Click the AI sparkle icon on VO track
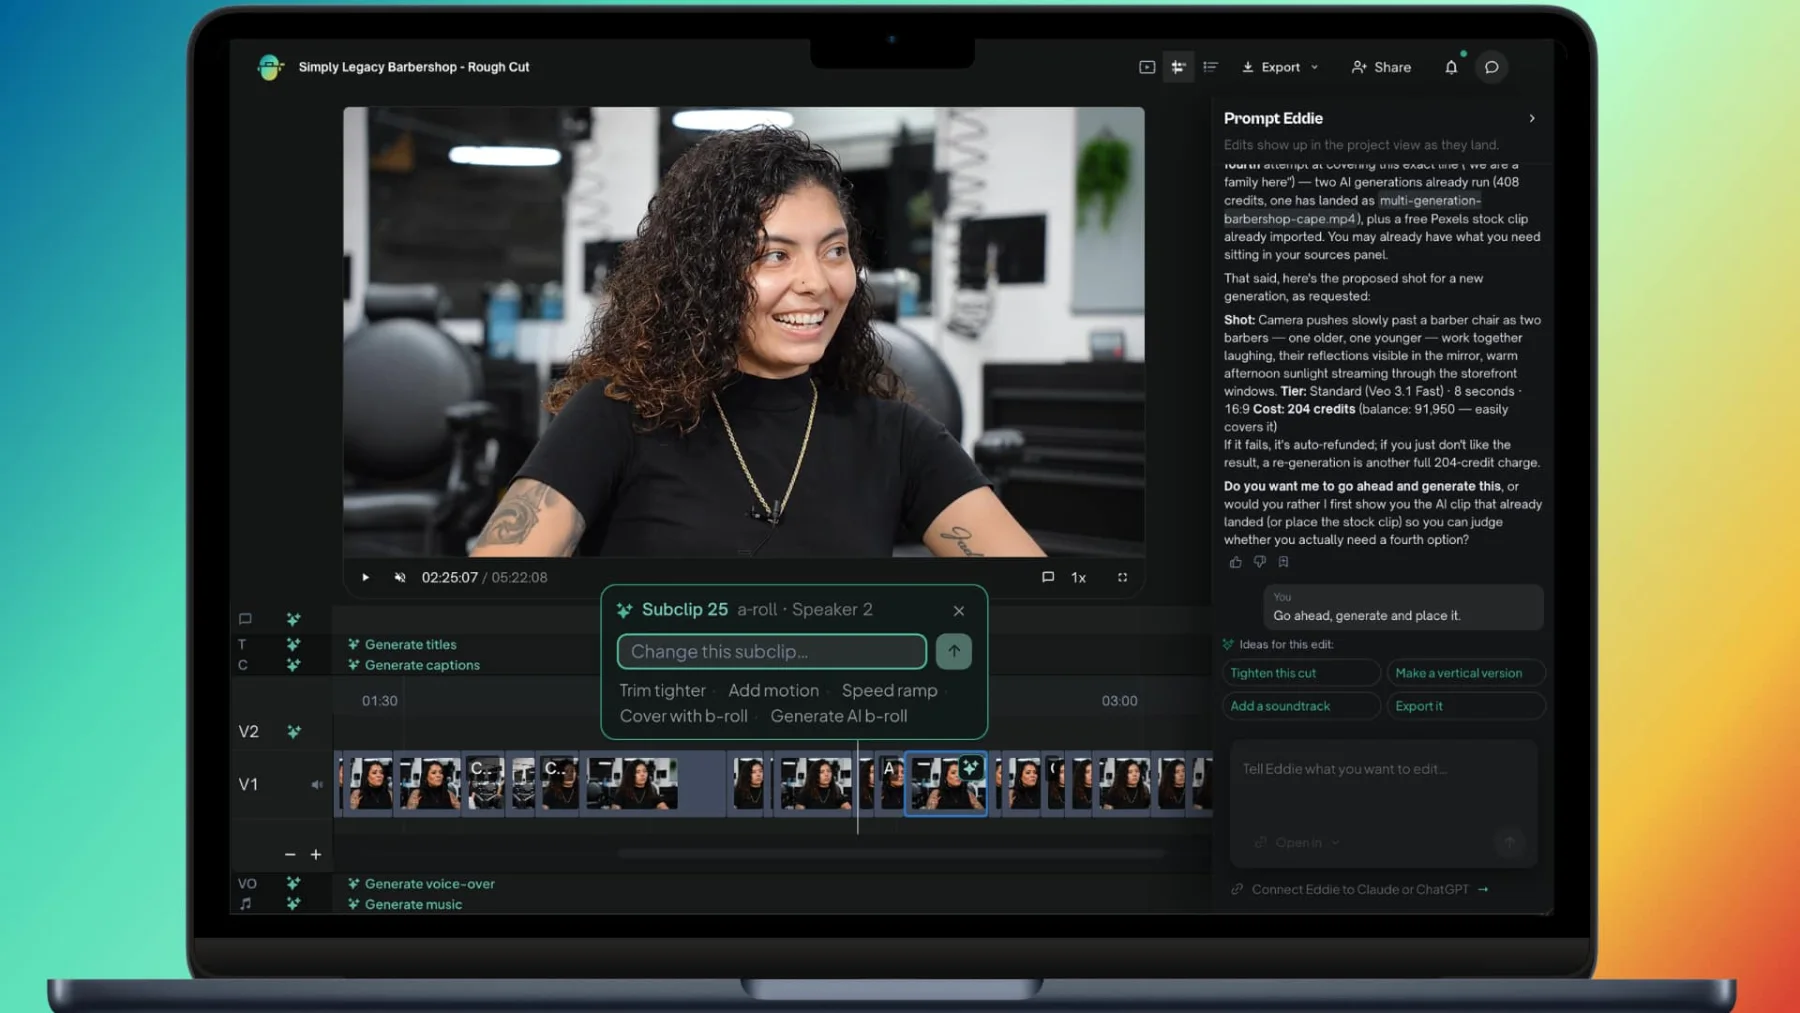This screenshot has width=1800, height=1013. tap(293, 883)
